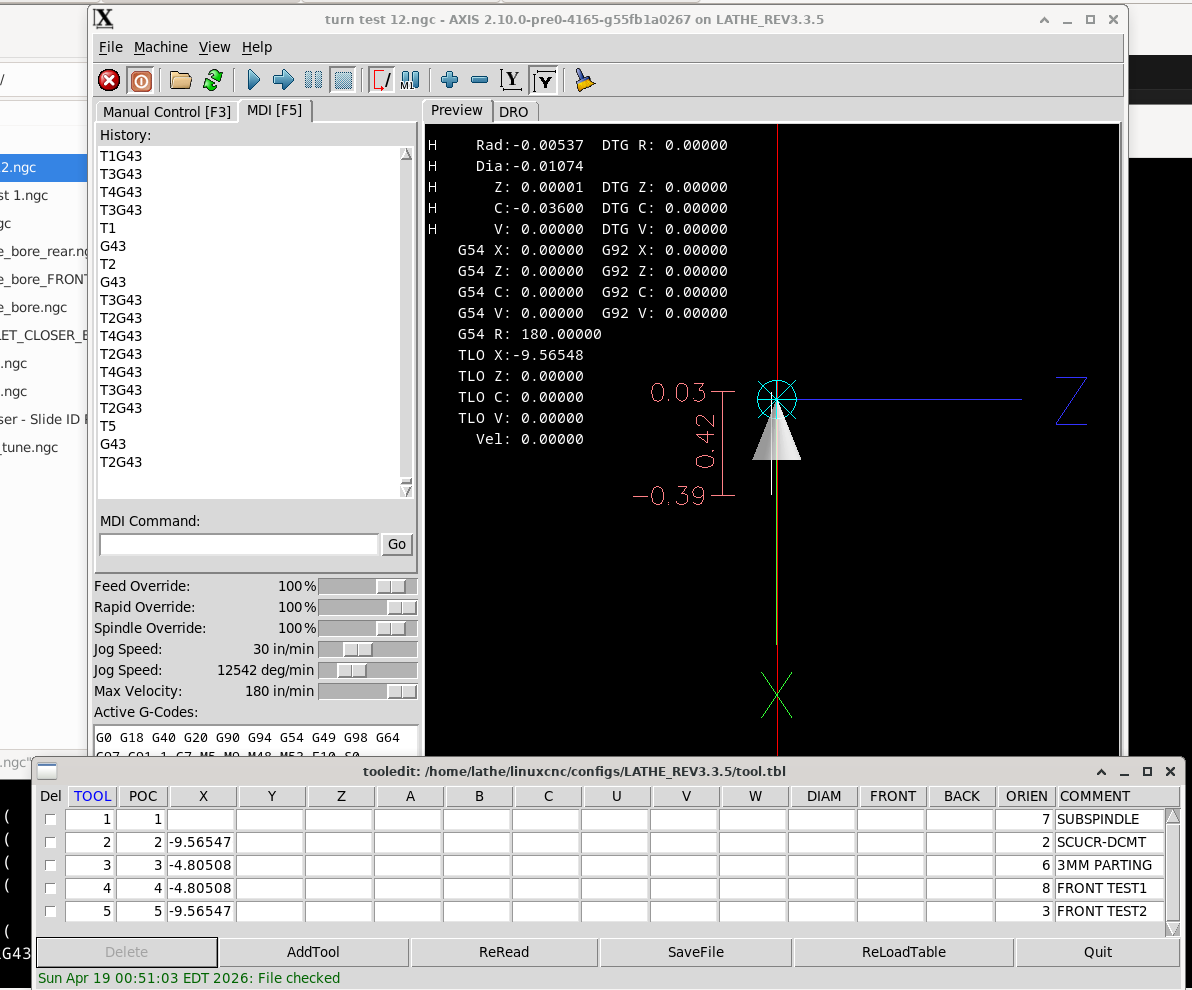Check the Del box for tool 5
The image size is (1192, 990).
(x=50, y=912)
